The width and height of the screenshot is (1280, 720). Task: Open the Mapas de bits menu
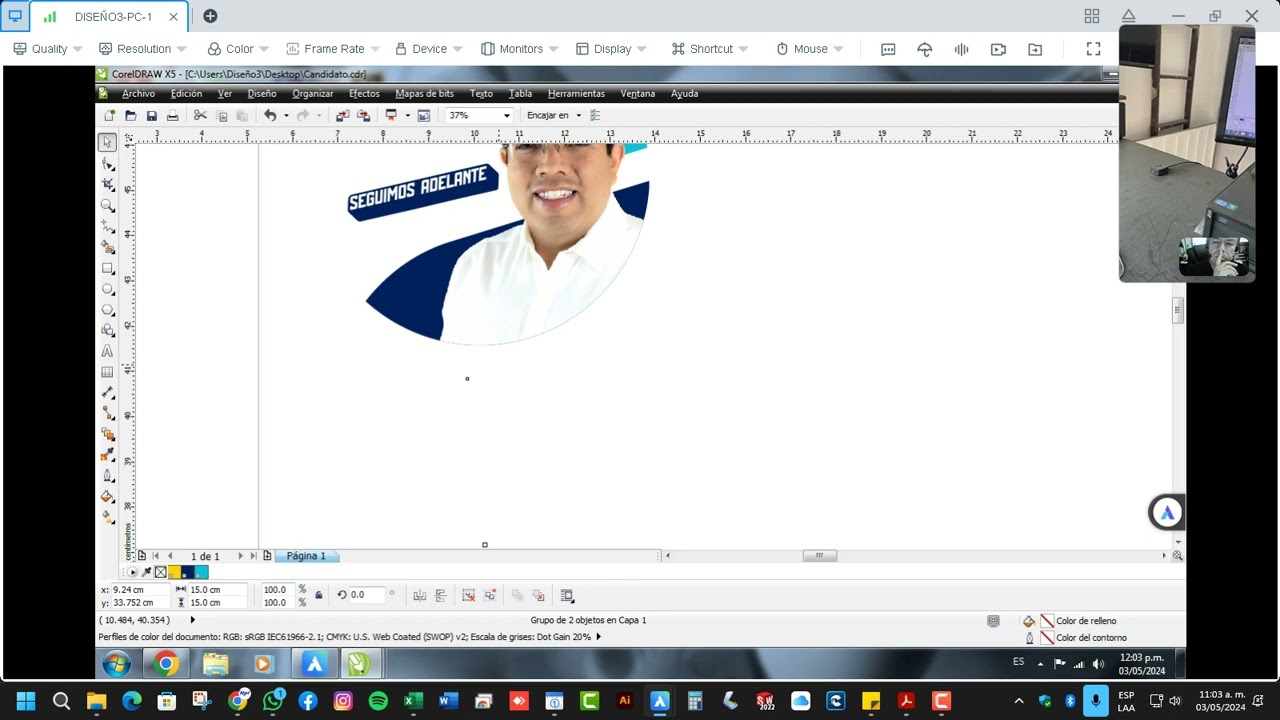[x=424, y=94]
